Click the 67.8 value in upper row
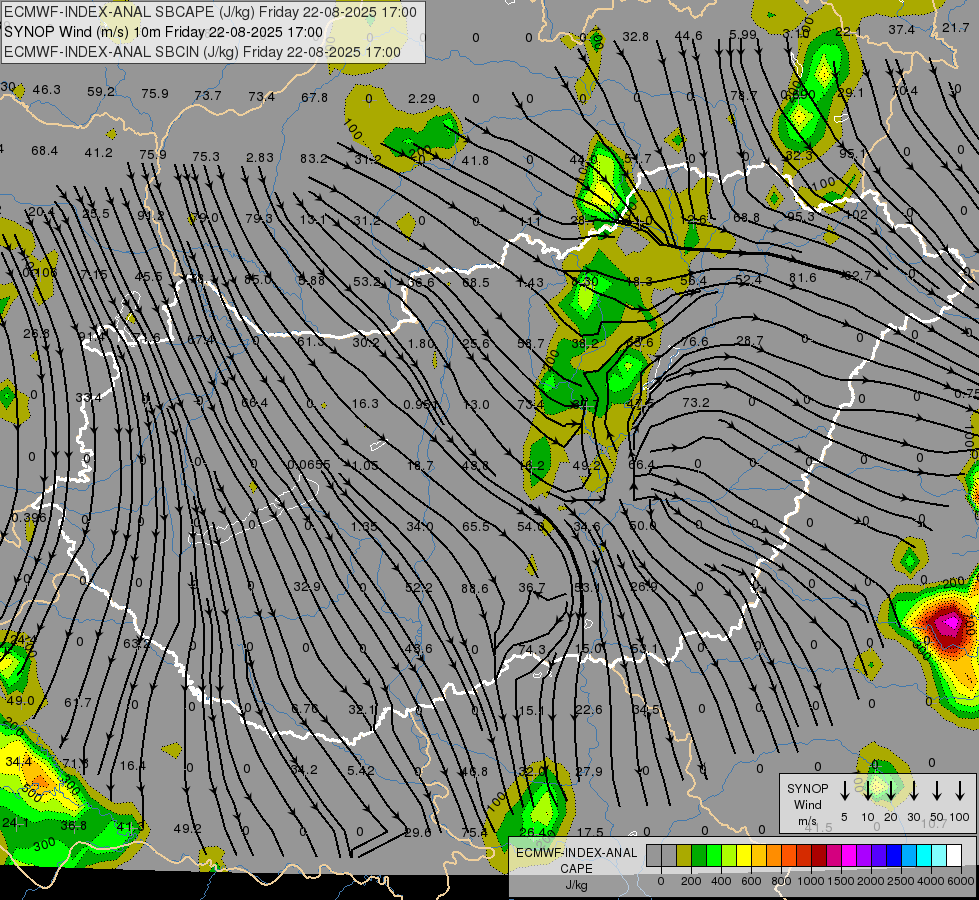Screen dimensions: 979x900 (314, 98)
